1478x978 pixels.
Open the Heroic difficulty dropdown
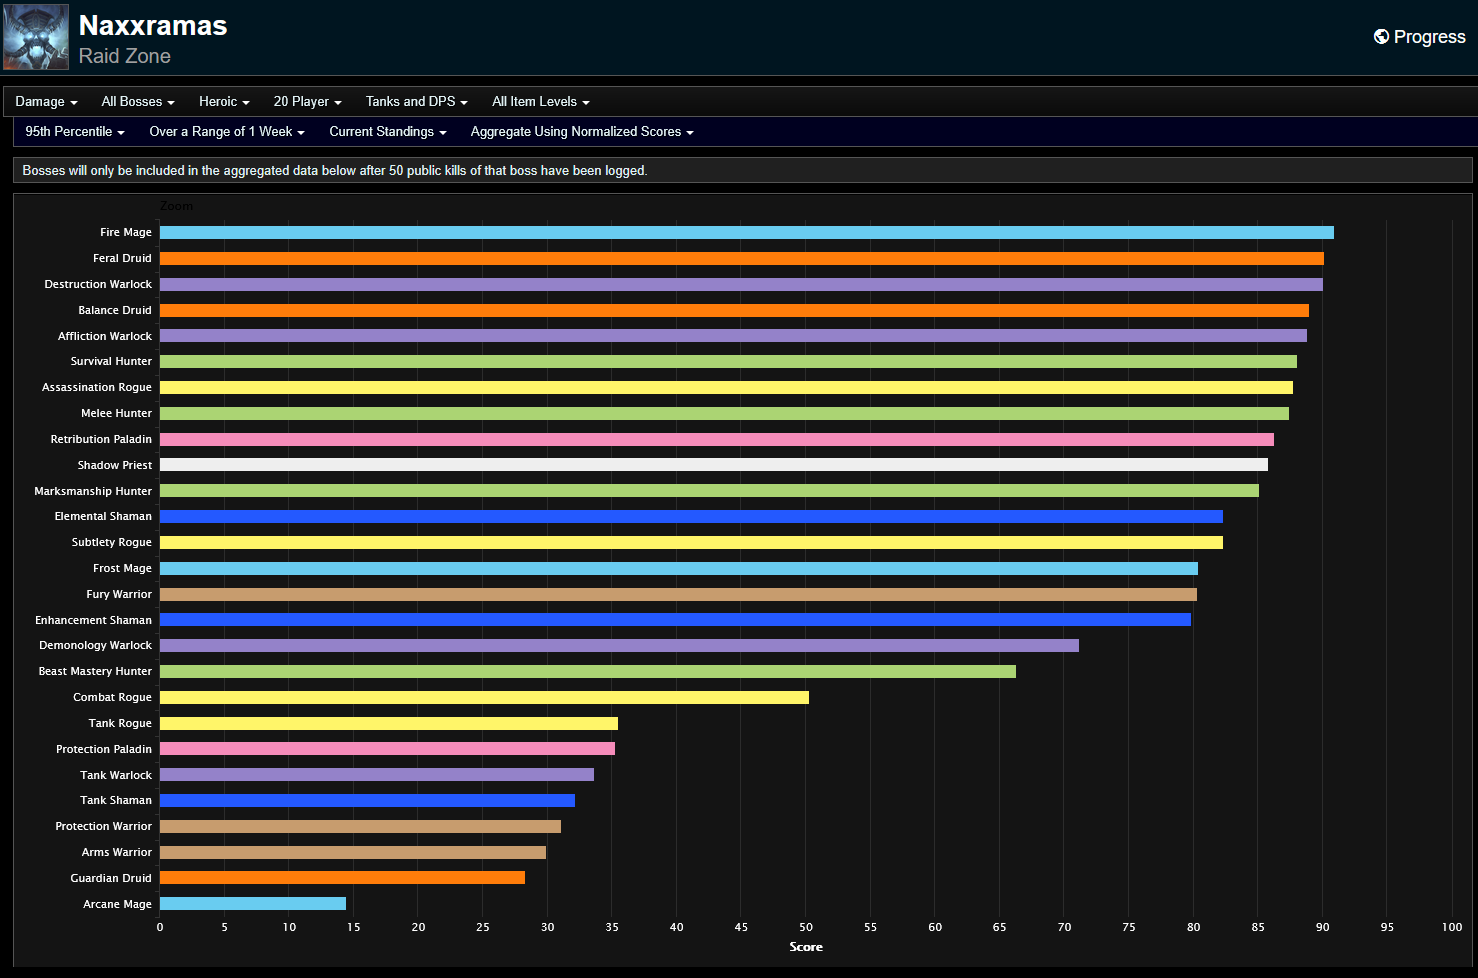[223, 101]
